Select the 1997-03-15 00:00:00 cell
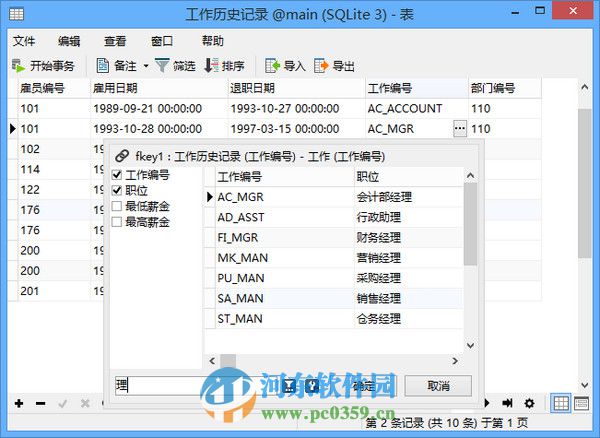Image resolution: width=600 pixels, height=438 pixels. 297,129
